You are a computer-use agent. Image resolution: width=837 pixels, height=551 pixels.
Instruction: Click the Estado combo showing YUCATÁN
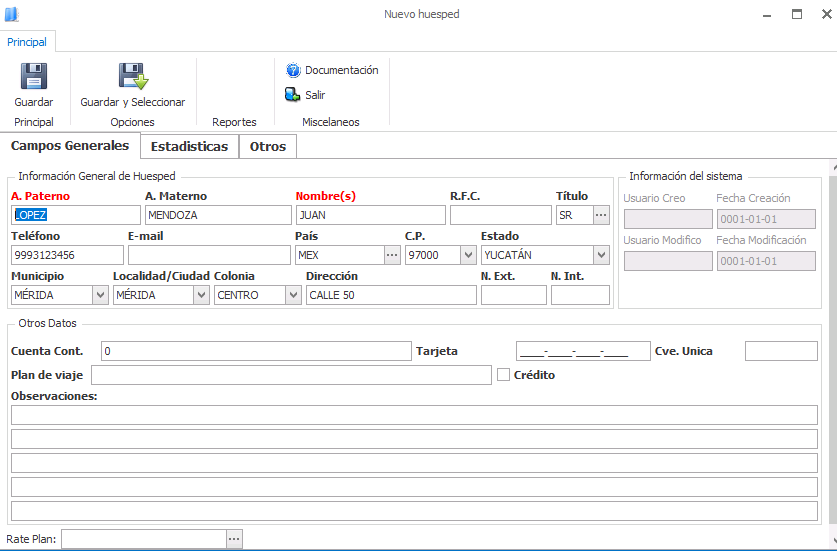(545, 255)
